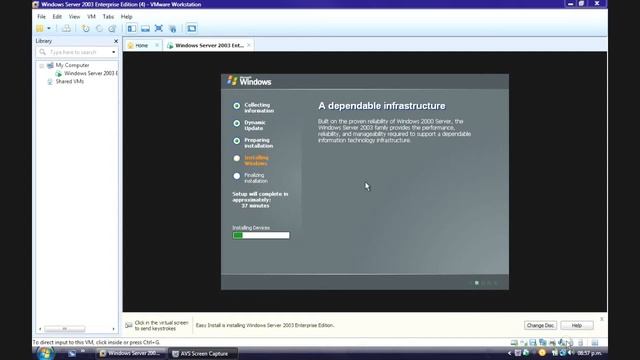
Task: Enter full screen mode icon
Action: pos(159,28)
